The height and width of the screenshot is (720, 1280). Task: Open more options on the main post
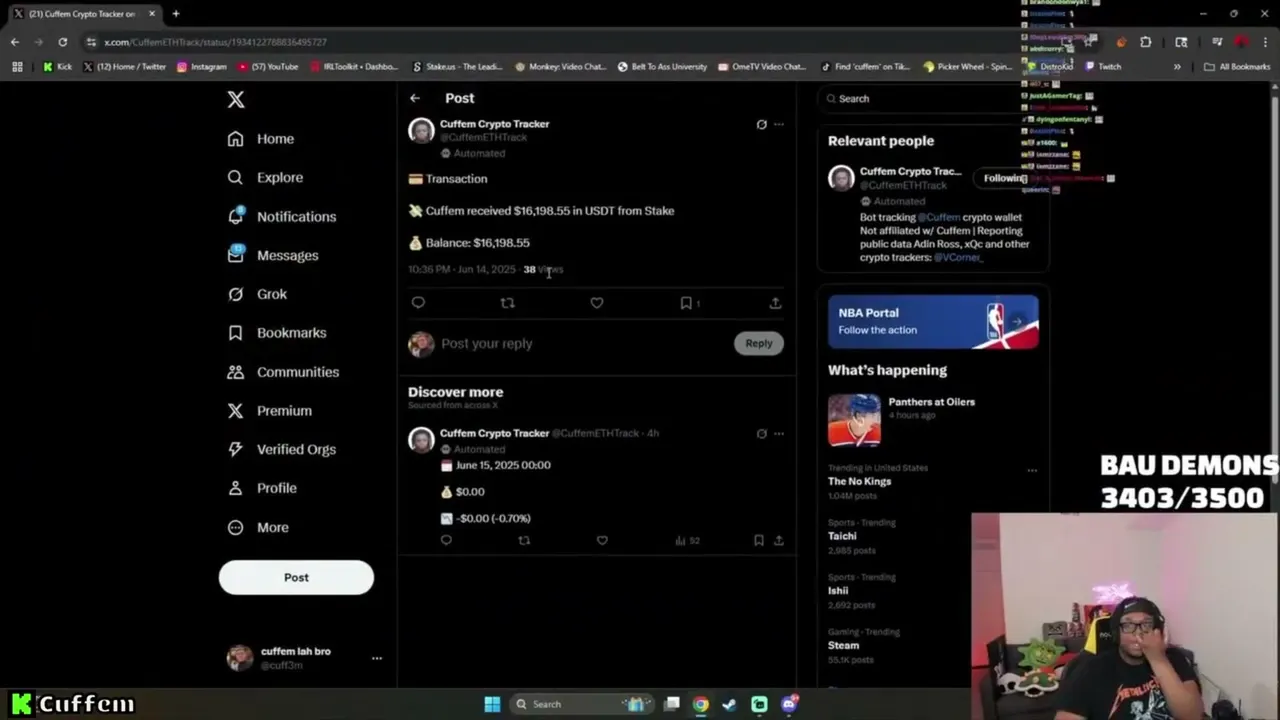tap(779, 125)
